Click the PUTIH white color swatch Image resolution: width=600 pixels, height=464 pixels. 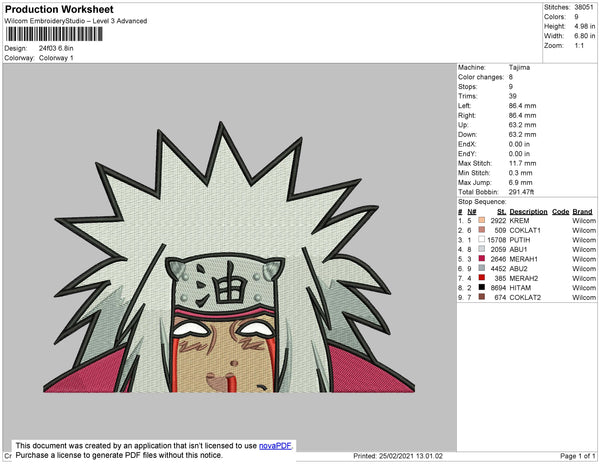(x=481, y=239)
